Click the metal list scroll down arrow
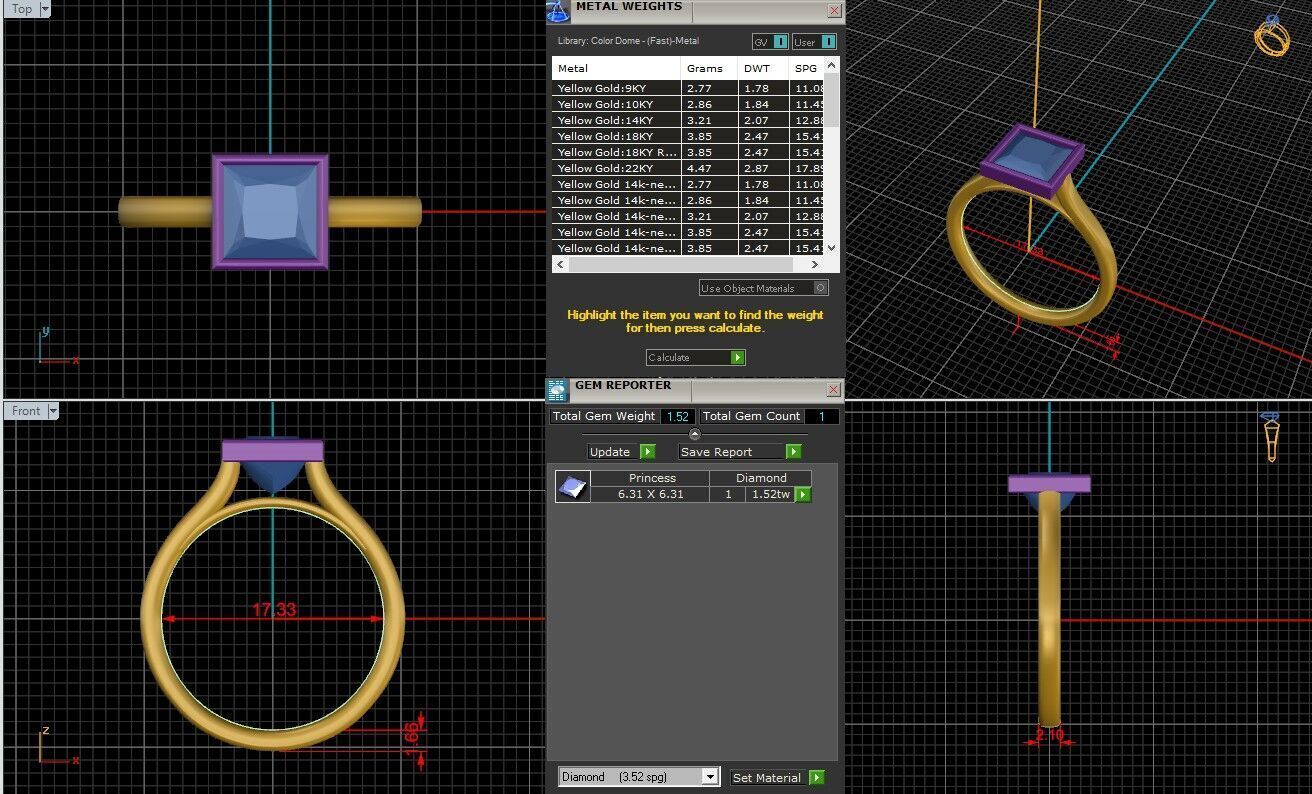Viewport: 1312px width, 794px height. 832,248
